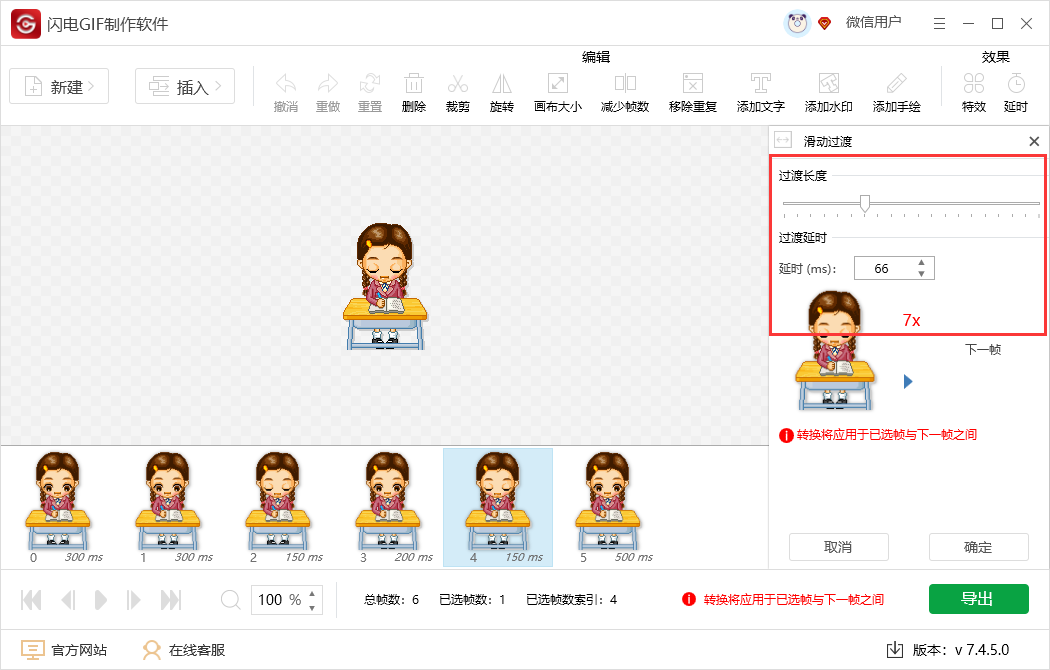Select the Crop (裁剪) scissors tool
The image size is (1050, 670).
457,85
